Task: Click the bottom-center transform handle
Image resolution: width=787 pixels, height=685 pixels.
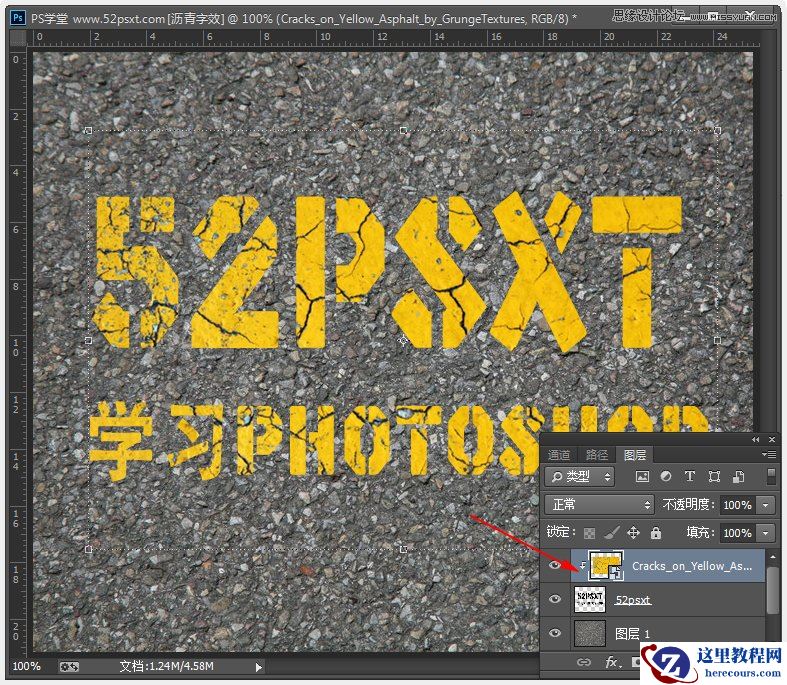Action: (x=403, y=549)
